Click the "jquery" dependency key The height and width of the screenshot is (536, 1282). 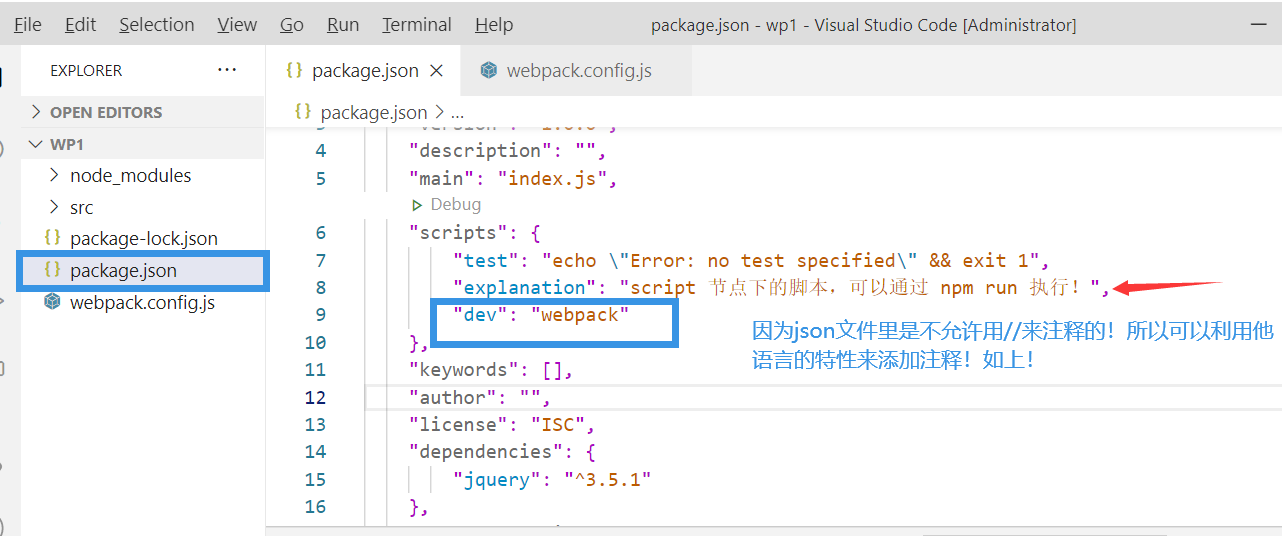pos(496,479)
